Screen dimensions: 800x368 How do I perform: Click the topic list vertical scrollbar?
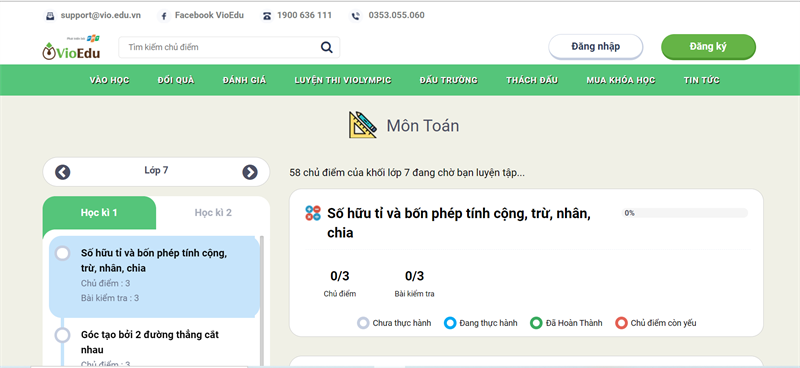tap(262, 301)
